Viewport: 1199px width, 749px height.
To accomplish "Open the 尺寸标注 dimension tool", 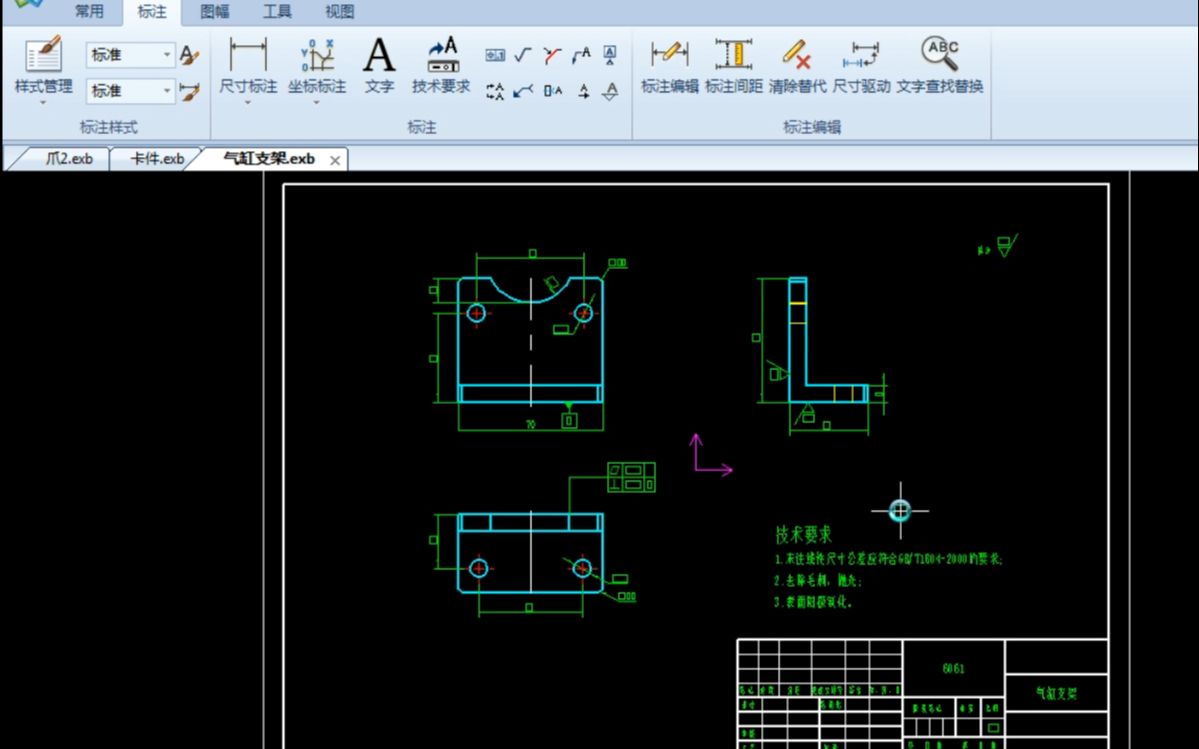I will [x=248, y=66].
